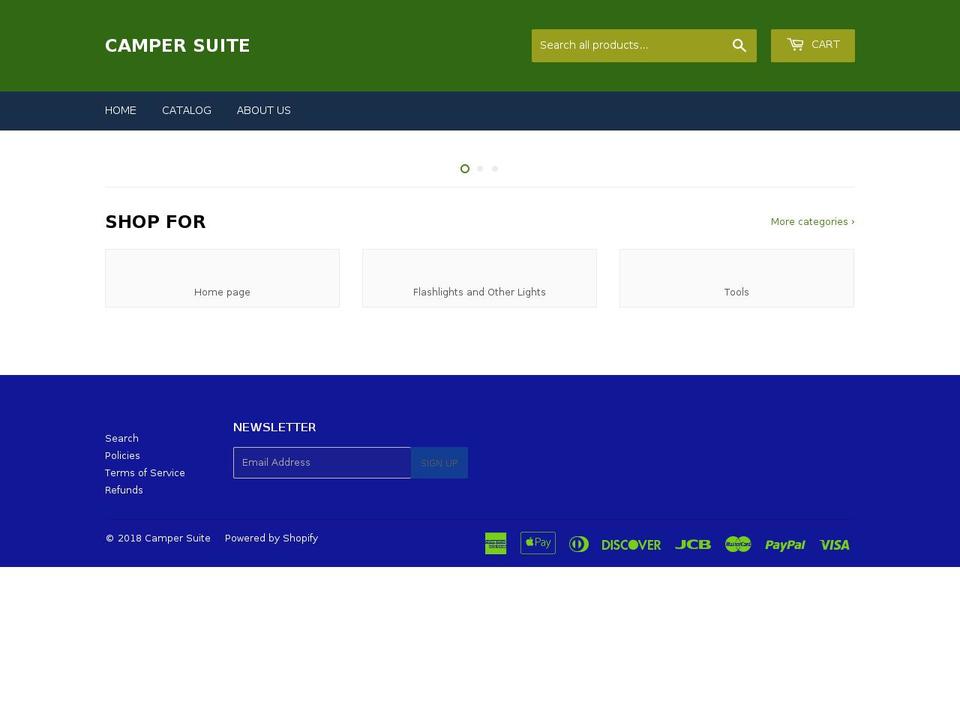Click the American Express payment icon
Viewport: 960px width, 720px height.
[496, 544]
